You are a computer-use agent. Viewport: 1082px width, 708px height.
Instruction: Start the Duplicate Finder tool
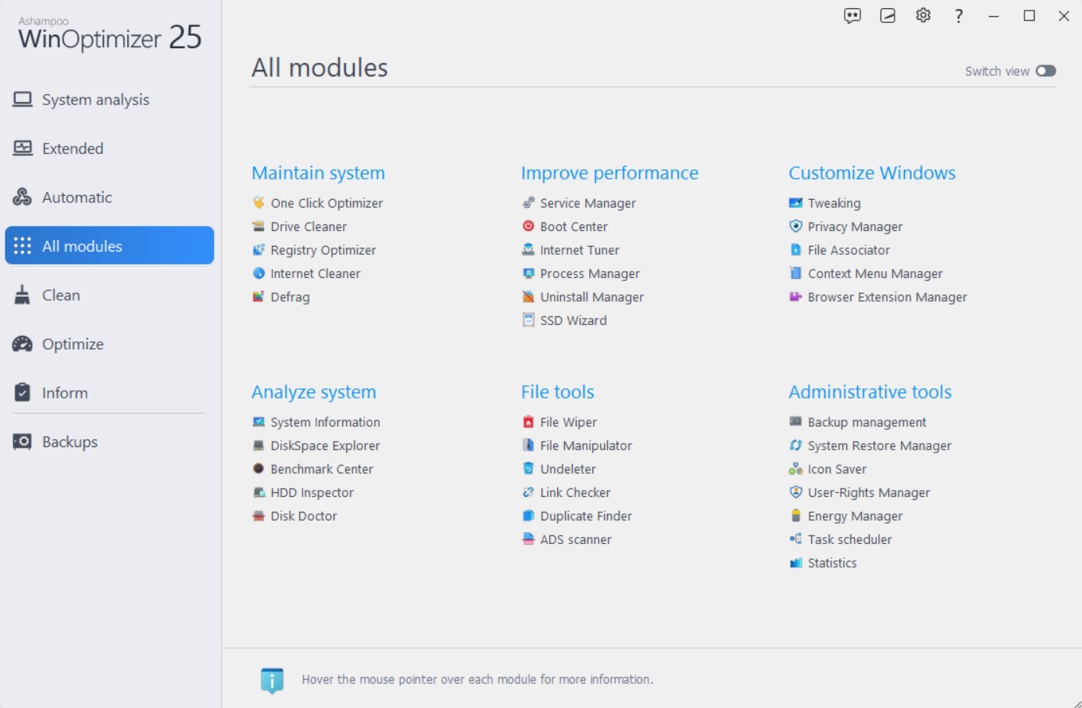coord(587,515)
